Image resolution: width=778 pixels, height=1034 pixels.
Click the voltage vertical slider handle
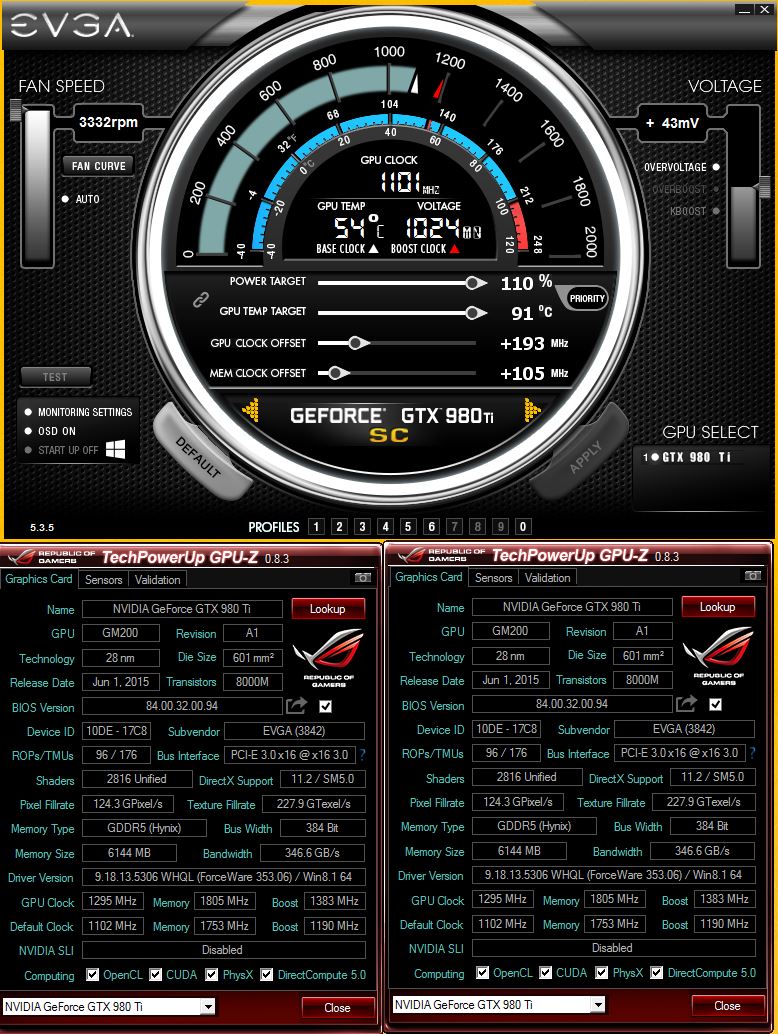pos(763,187)
